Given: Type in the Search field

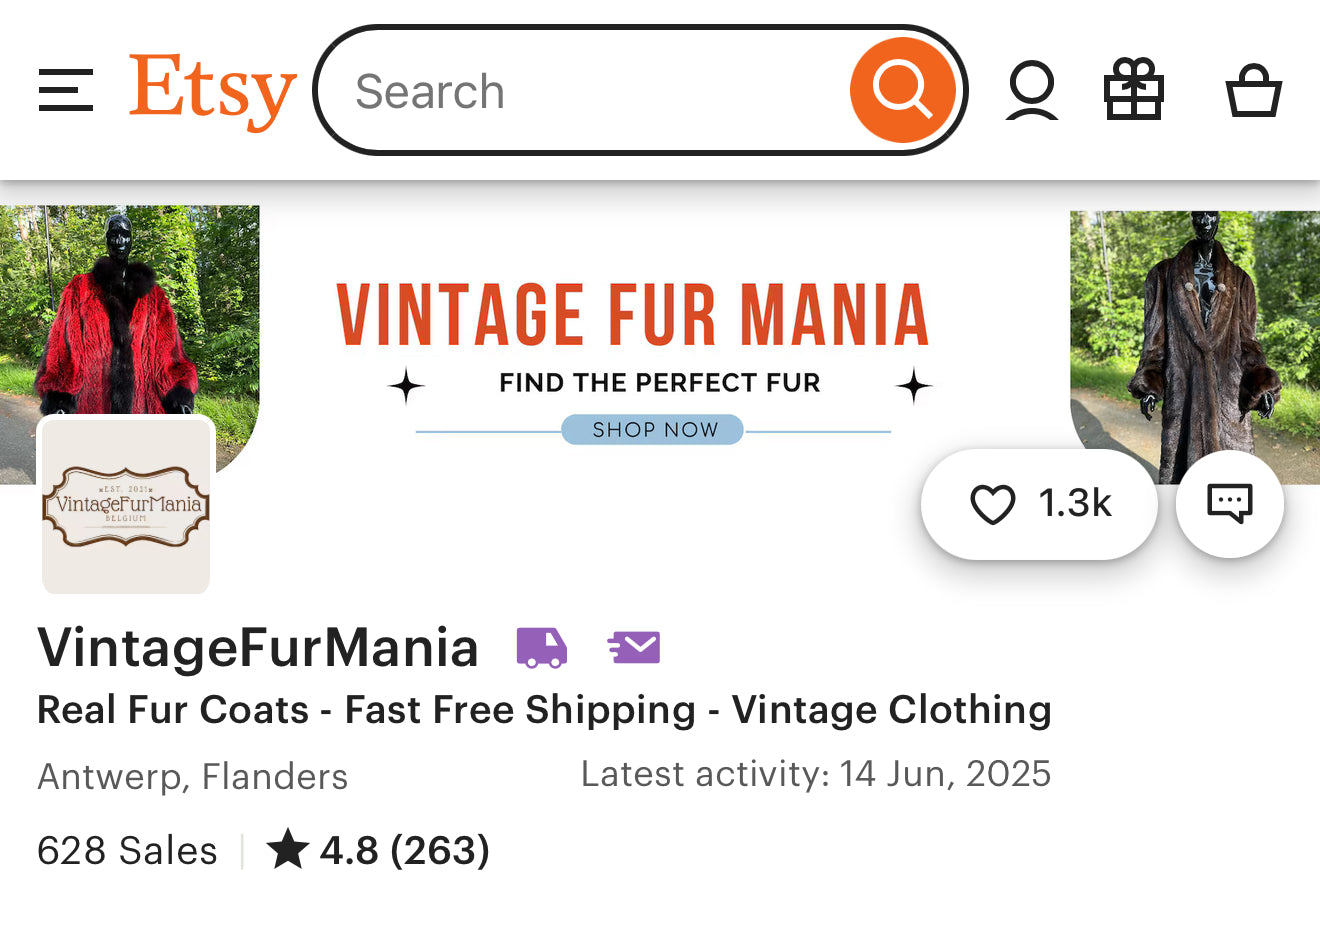Looking at the screenshot, I should (590, 91).
